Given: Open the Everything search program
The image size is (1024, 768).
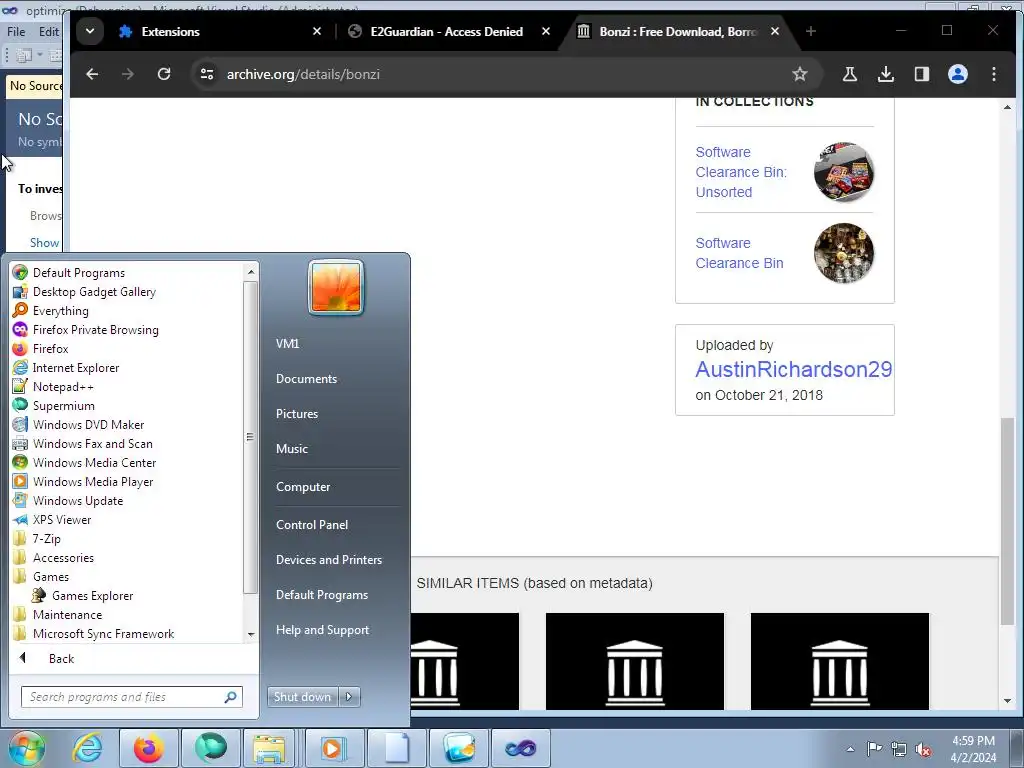Looking at the screenshot, I should coord(61,311).
